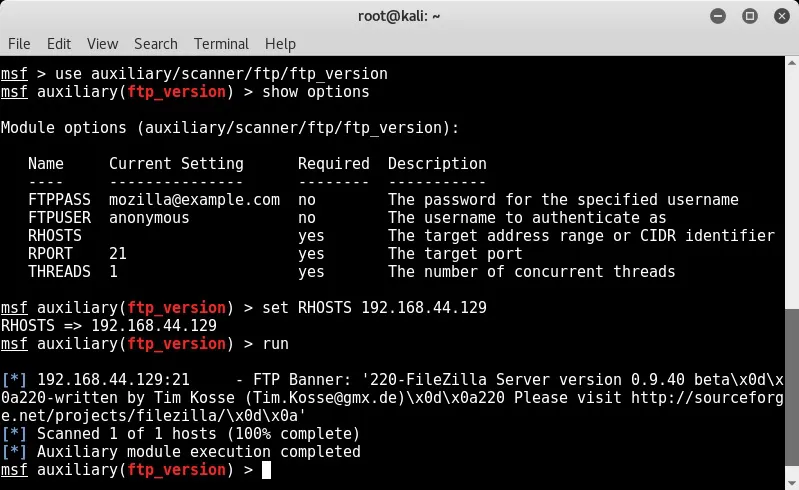Open the Search menu
Viewport: 799px width, 490px height.
tap(155, 44)
